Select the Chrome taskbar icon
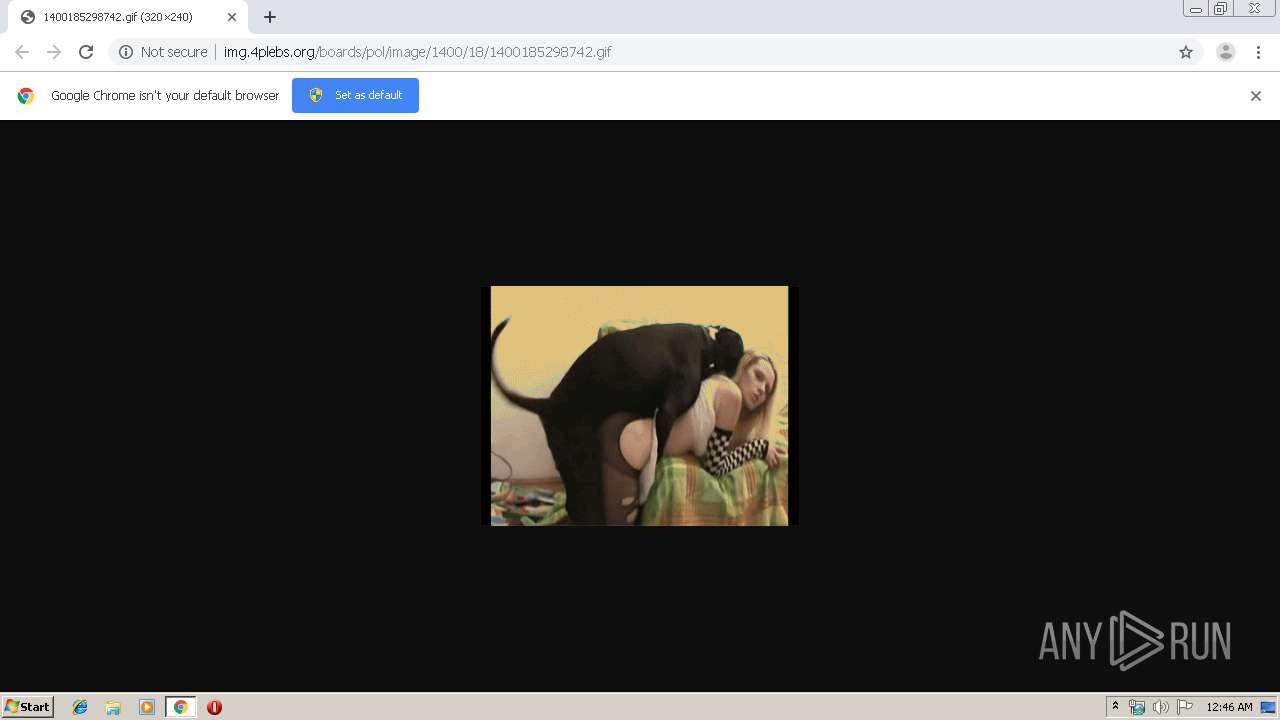Viewport: 1280px width, 720px height. click(x=181, y=707)
